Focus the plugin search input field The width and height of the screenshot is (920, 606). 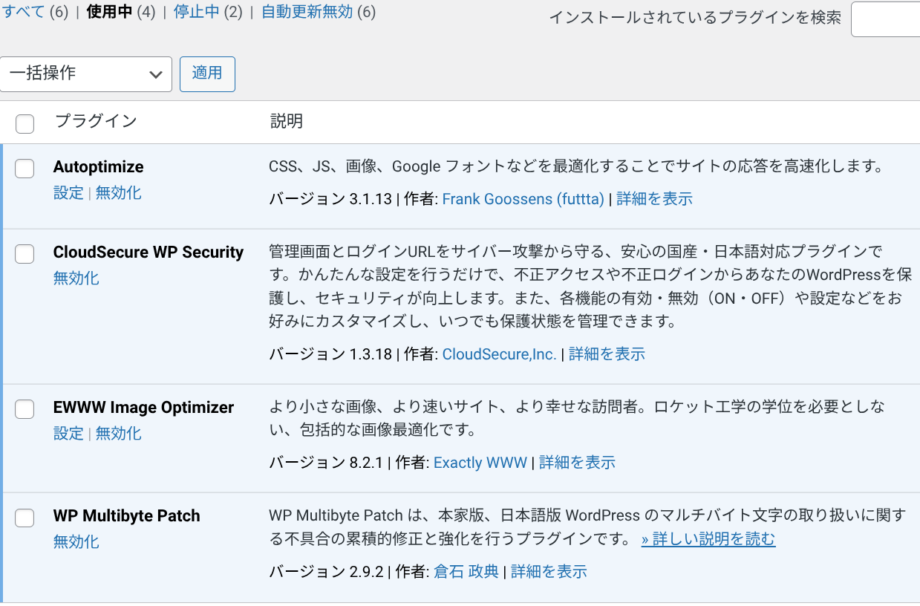point(884,18)
